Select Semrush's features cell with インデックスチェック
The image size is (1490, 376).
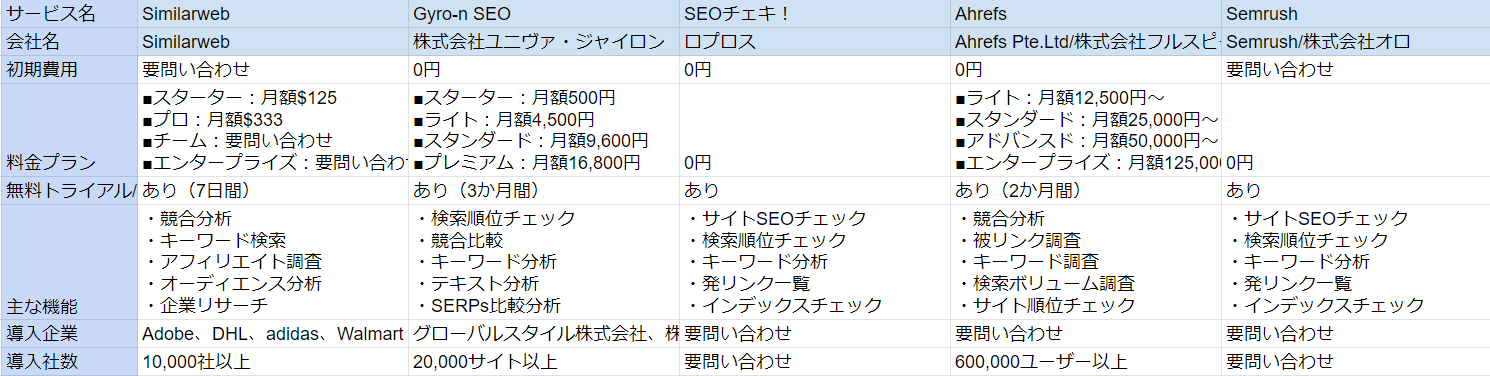[1356, 261]
